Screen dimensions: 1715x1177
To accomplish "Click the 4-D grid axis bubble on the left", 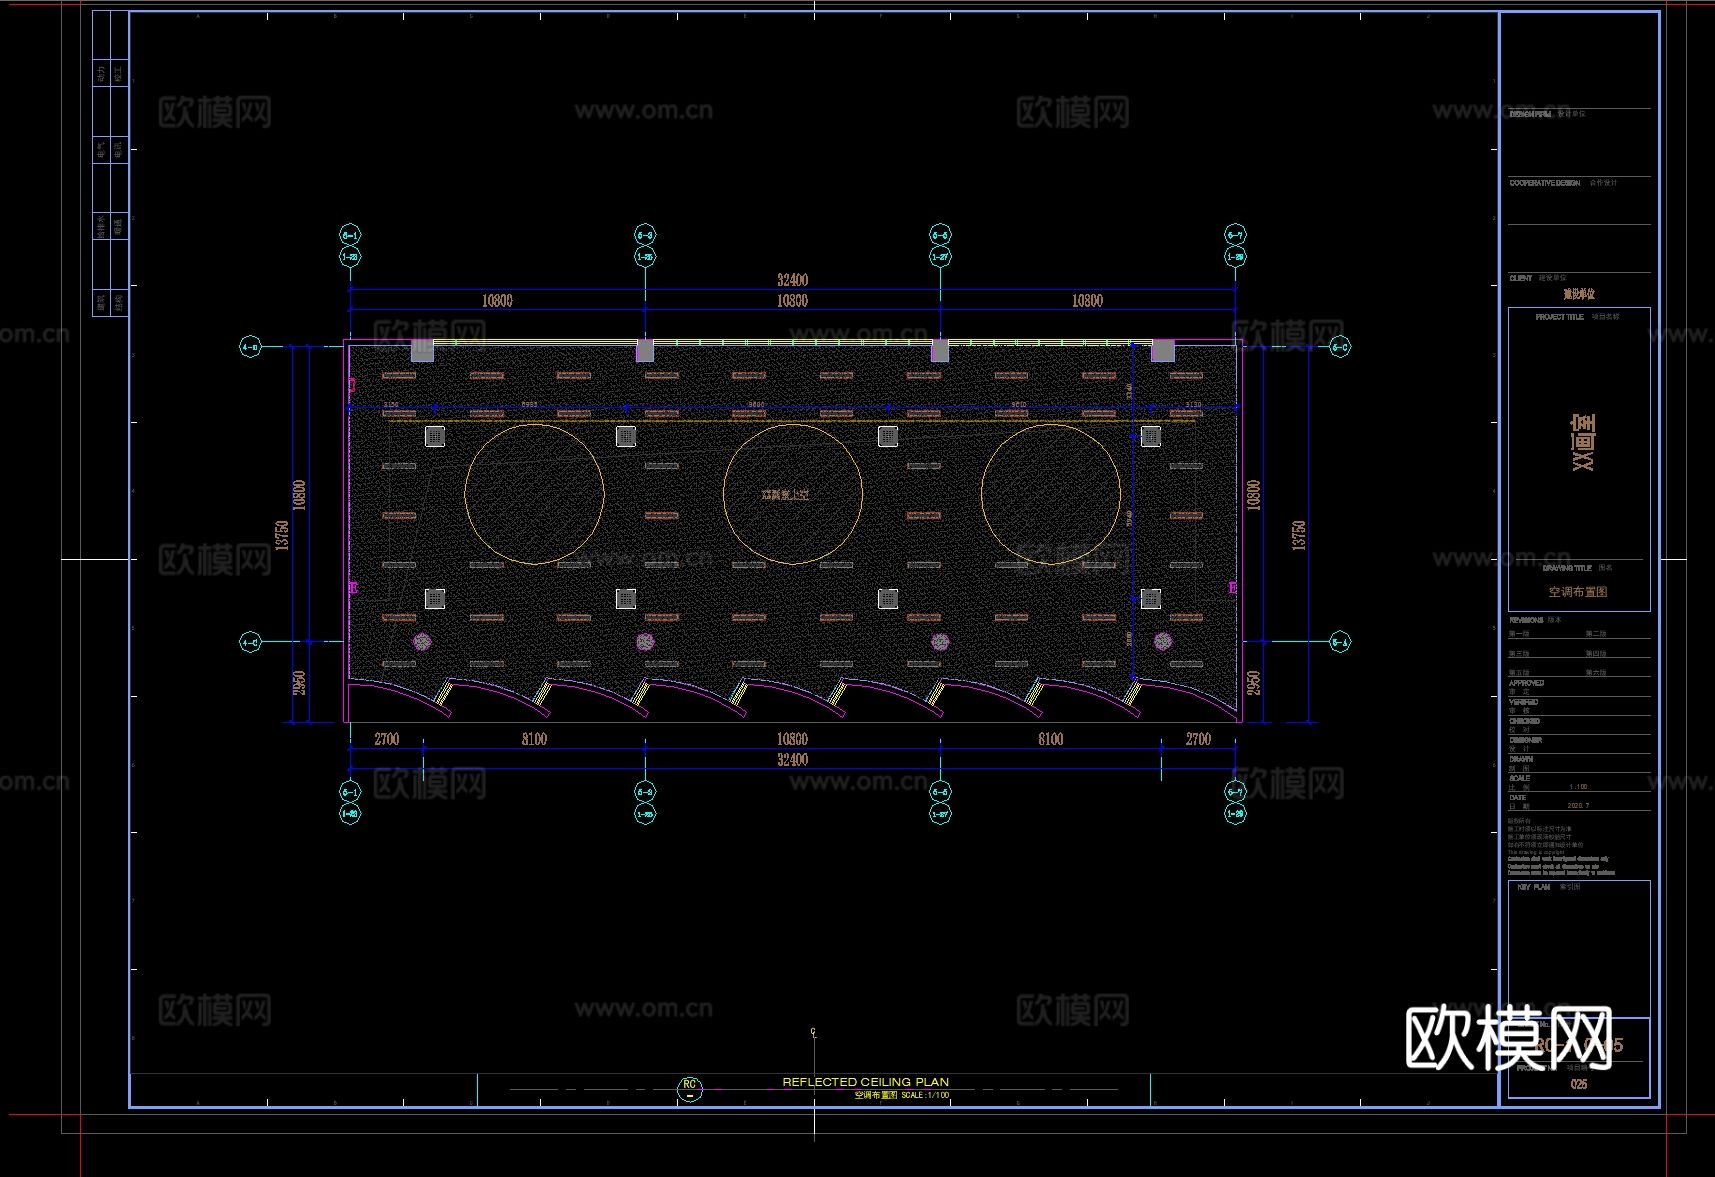I will coord(250,348).
